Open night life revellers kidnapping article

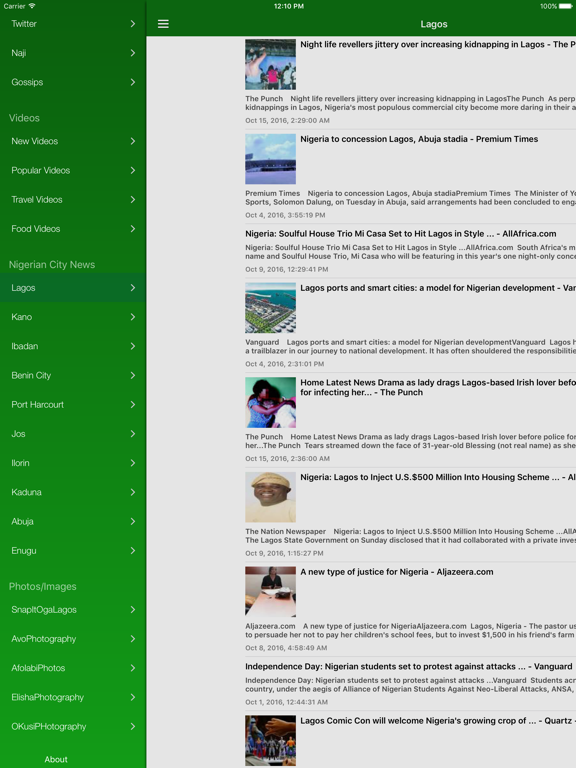[x=410, y=82]
